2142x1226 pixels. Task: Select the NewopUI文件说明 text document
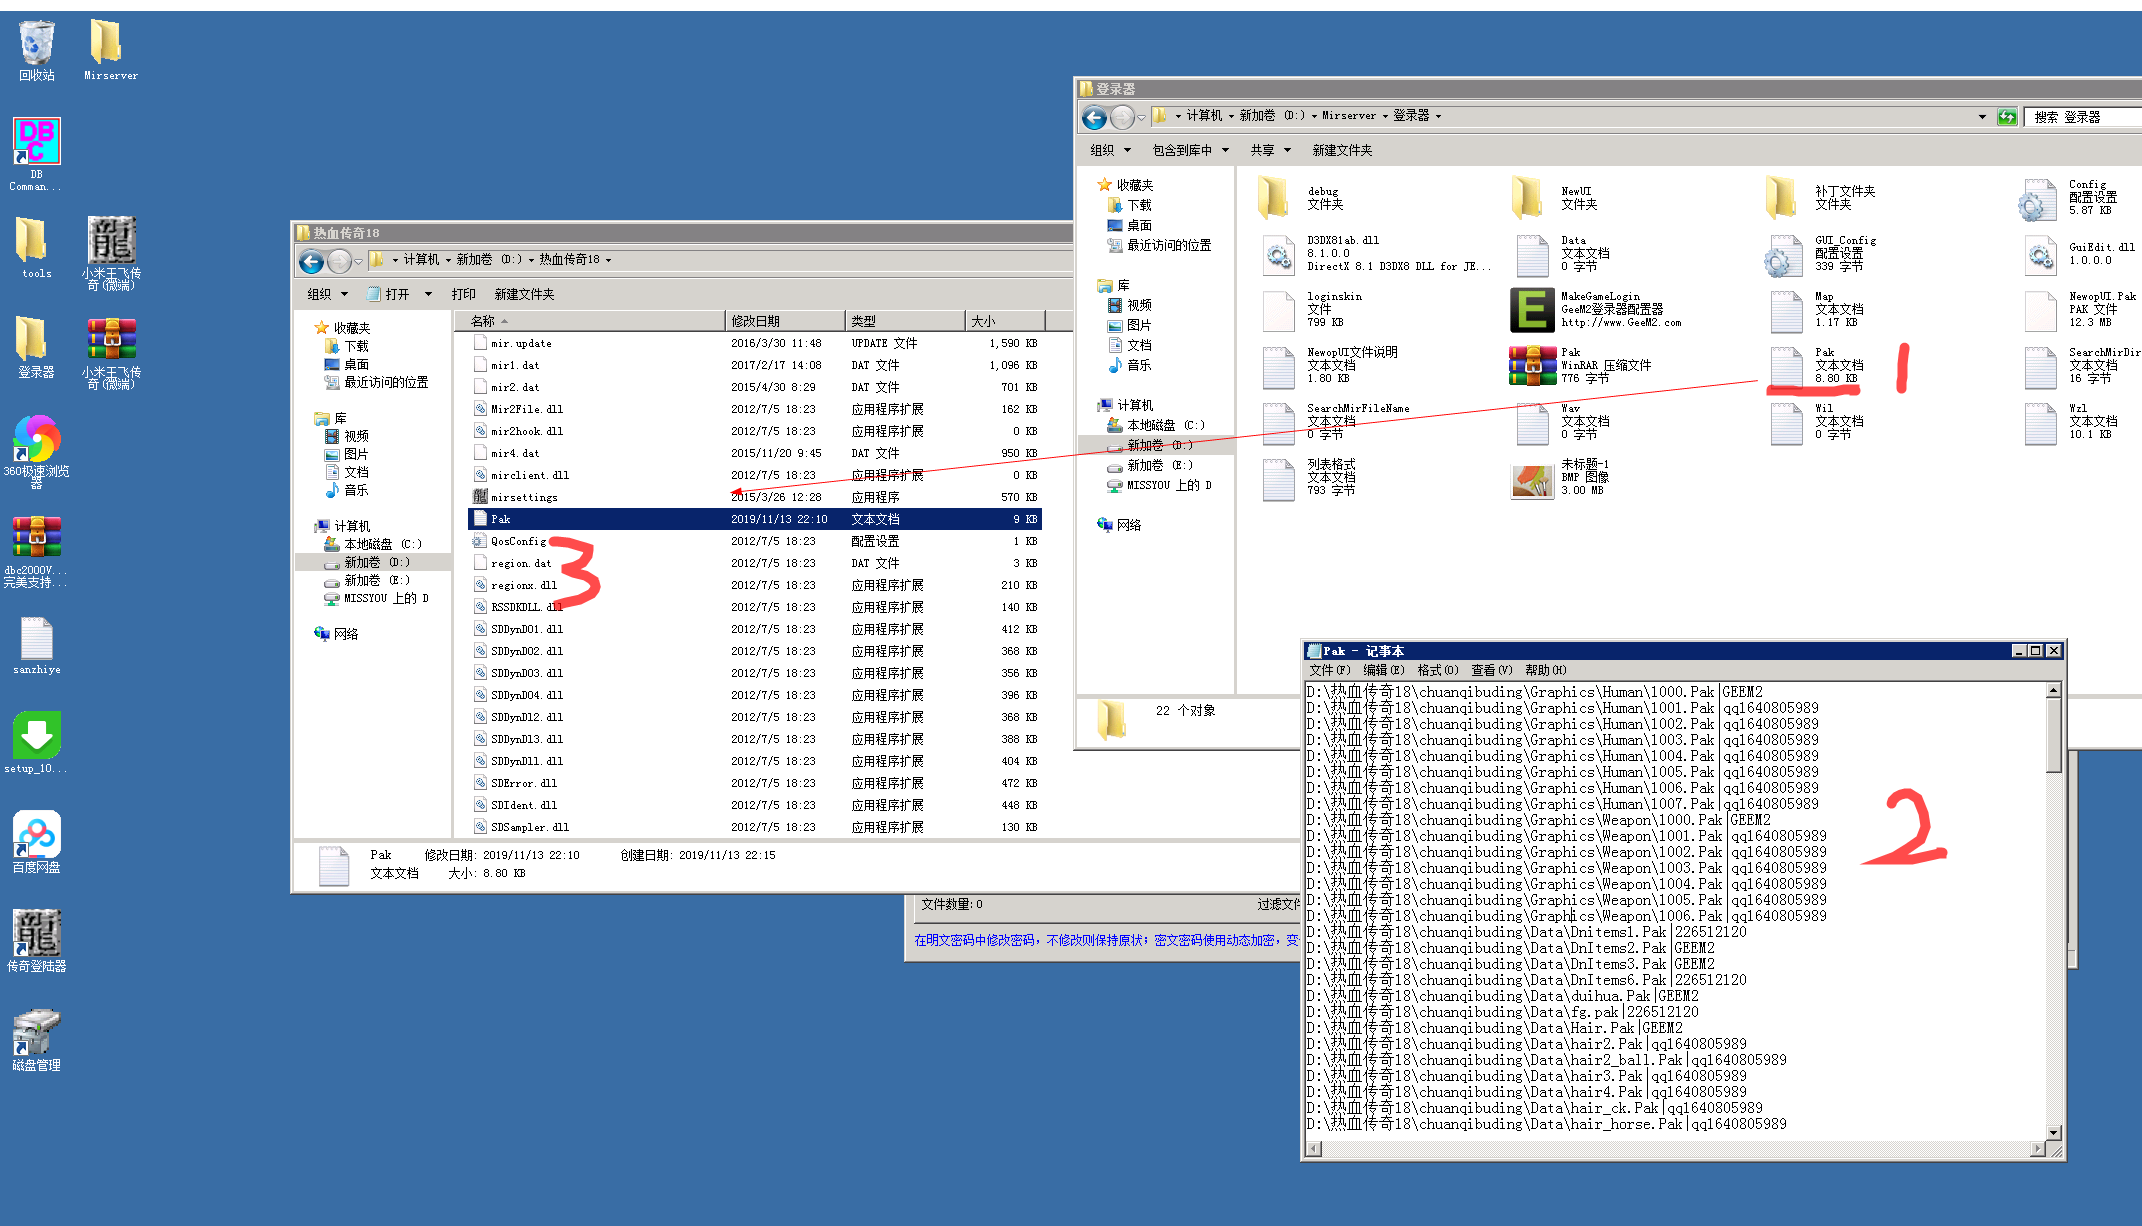click(x=1330, y=365)
